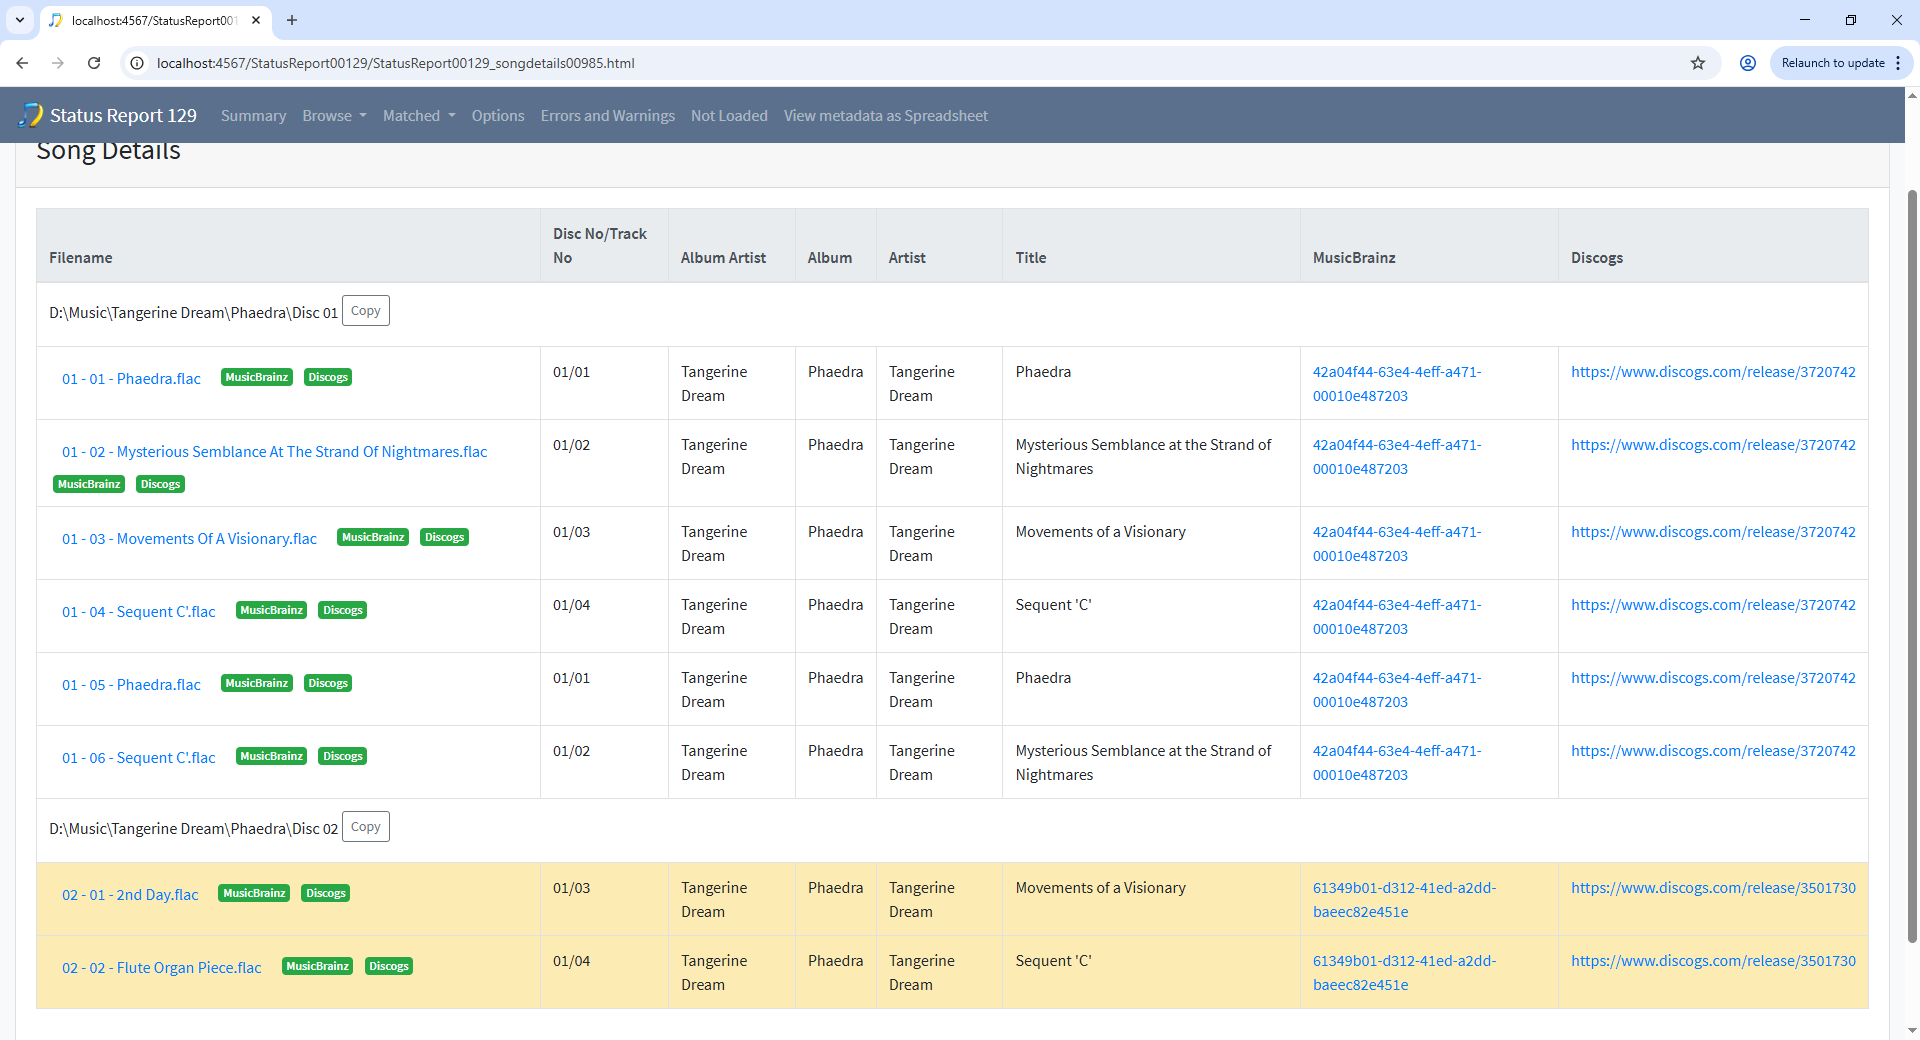Go back with the browser back arrow
1920x1040 pixels.
[x=22, y=63]
